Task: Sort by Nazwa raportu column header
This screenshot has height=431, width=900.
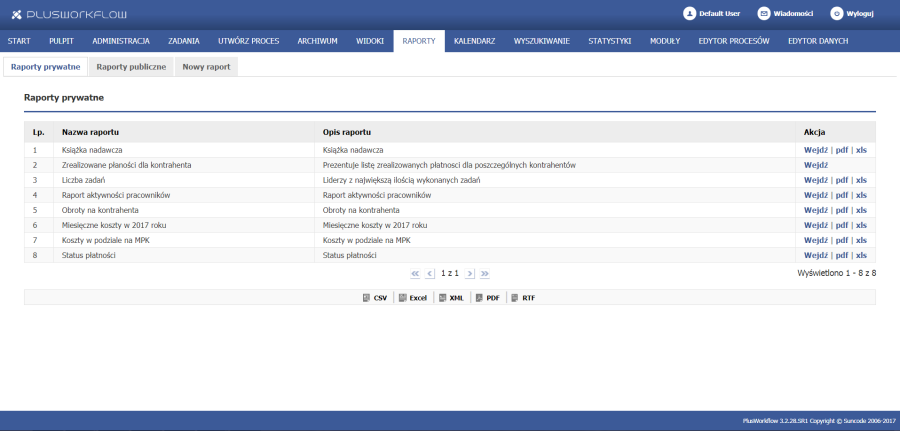Action: pos(91,132)
